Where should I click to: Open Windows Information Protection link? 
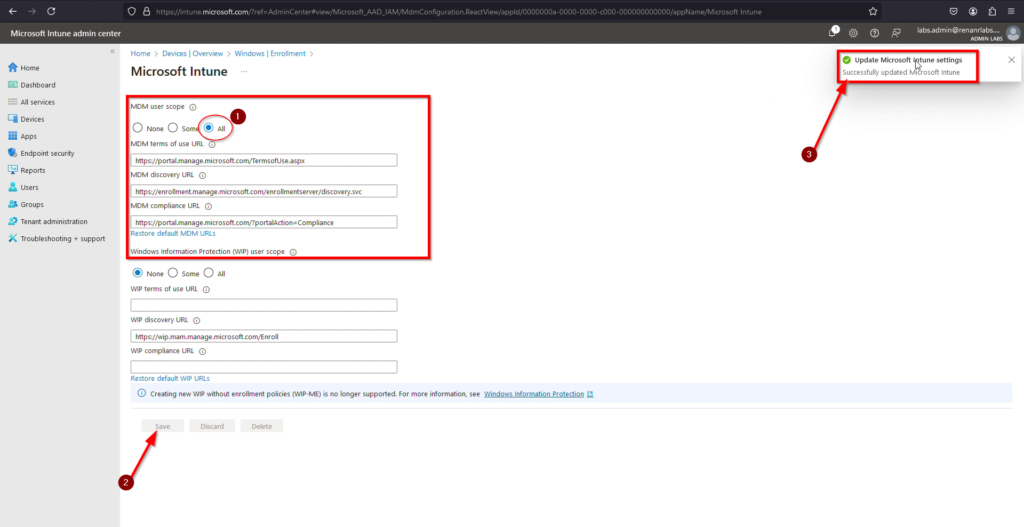tap(534, 394)
